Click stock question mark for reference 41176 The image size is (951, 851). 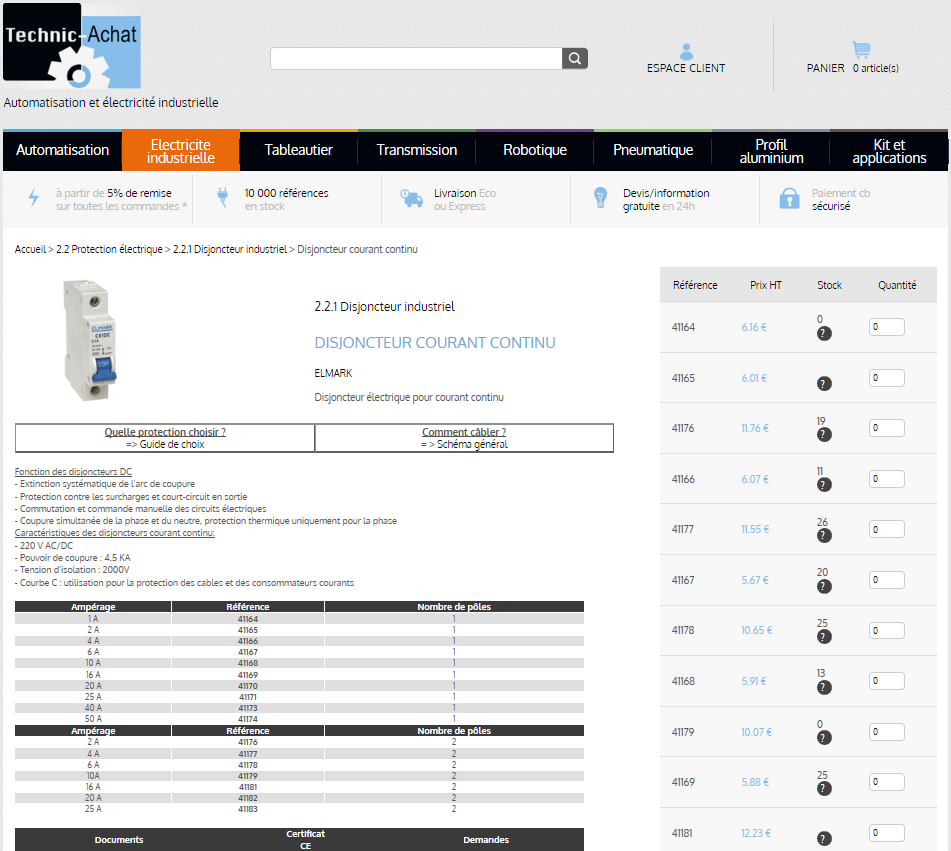[x=824, y=434]
